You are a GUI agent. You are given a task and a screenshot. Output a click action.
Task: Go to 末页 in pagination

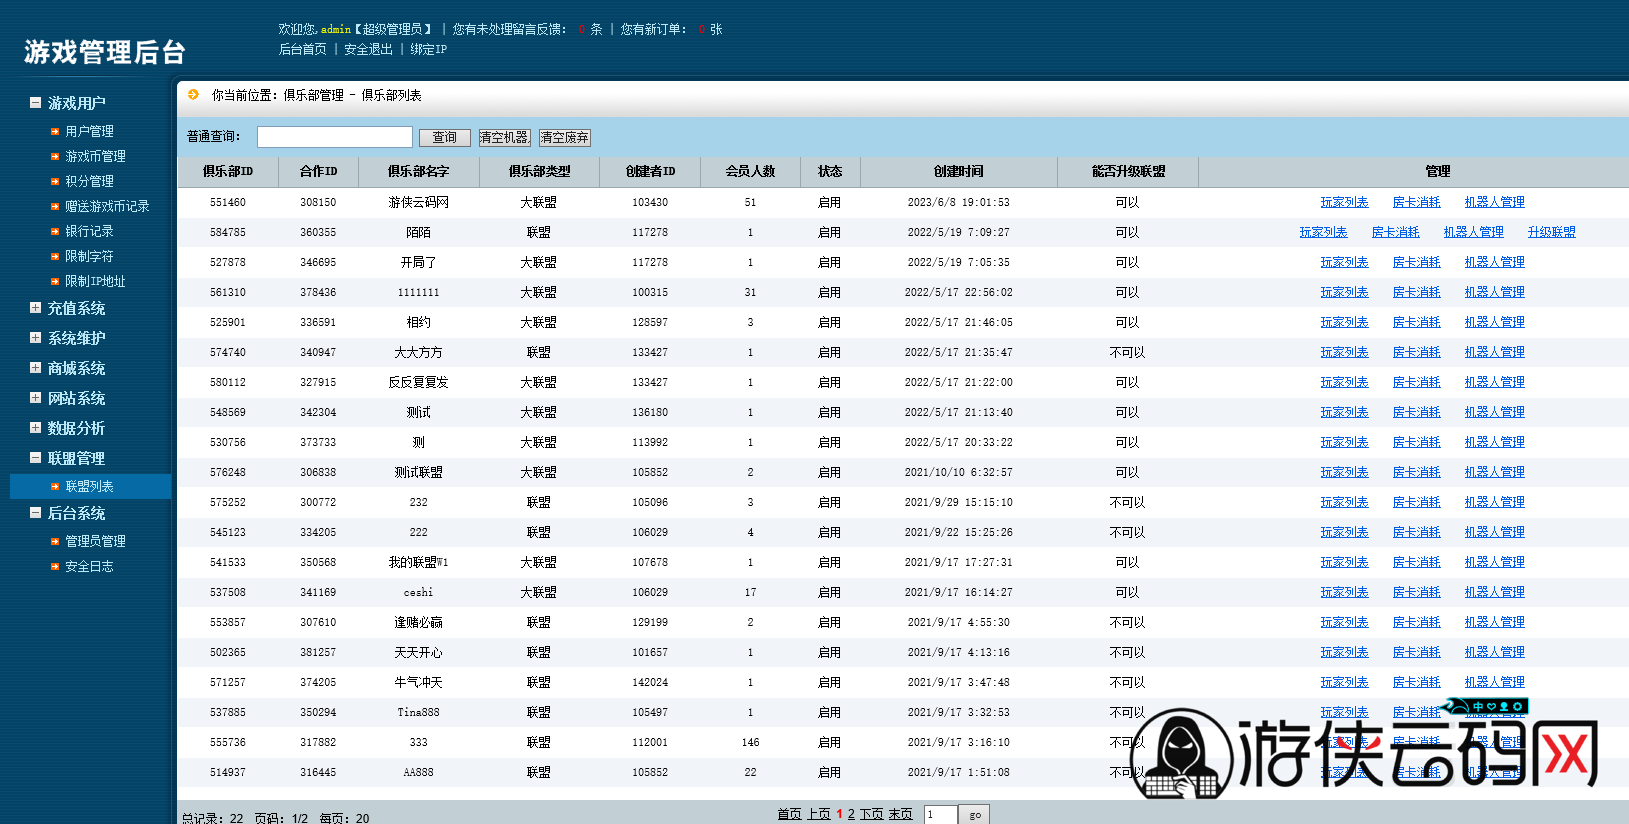[x=901, y=814]
